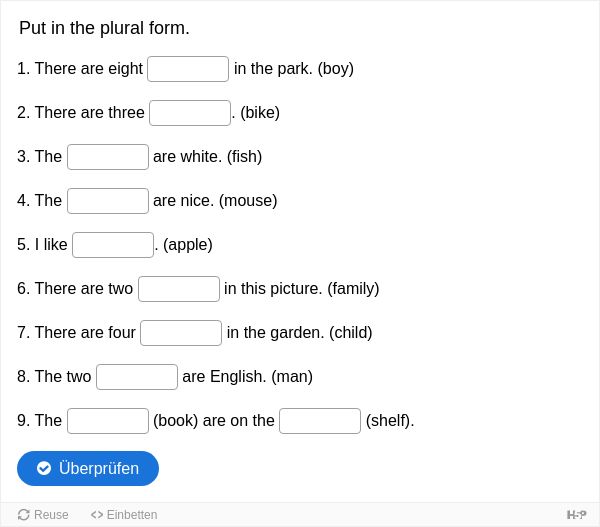This screenshot has height=527, width=600.
Task: Open the Einbetten embed link
Action: tap(124, 515)
